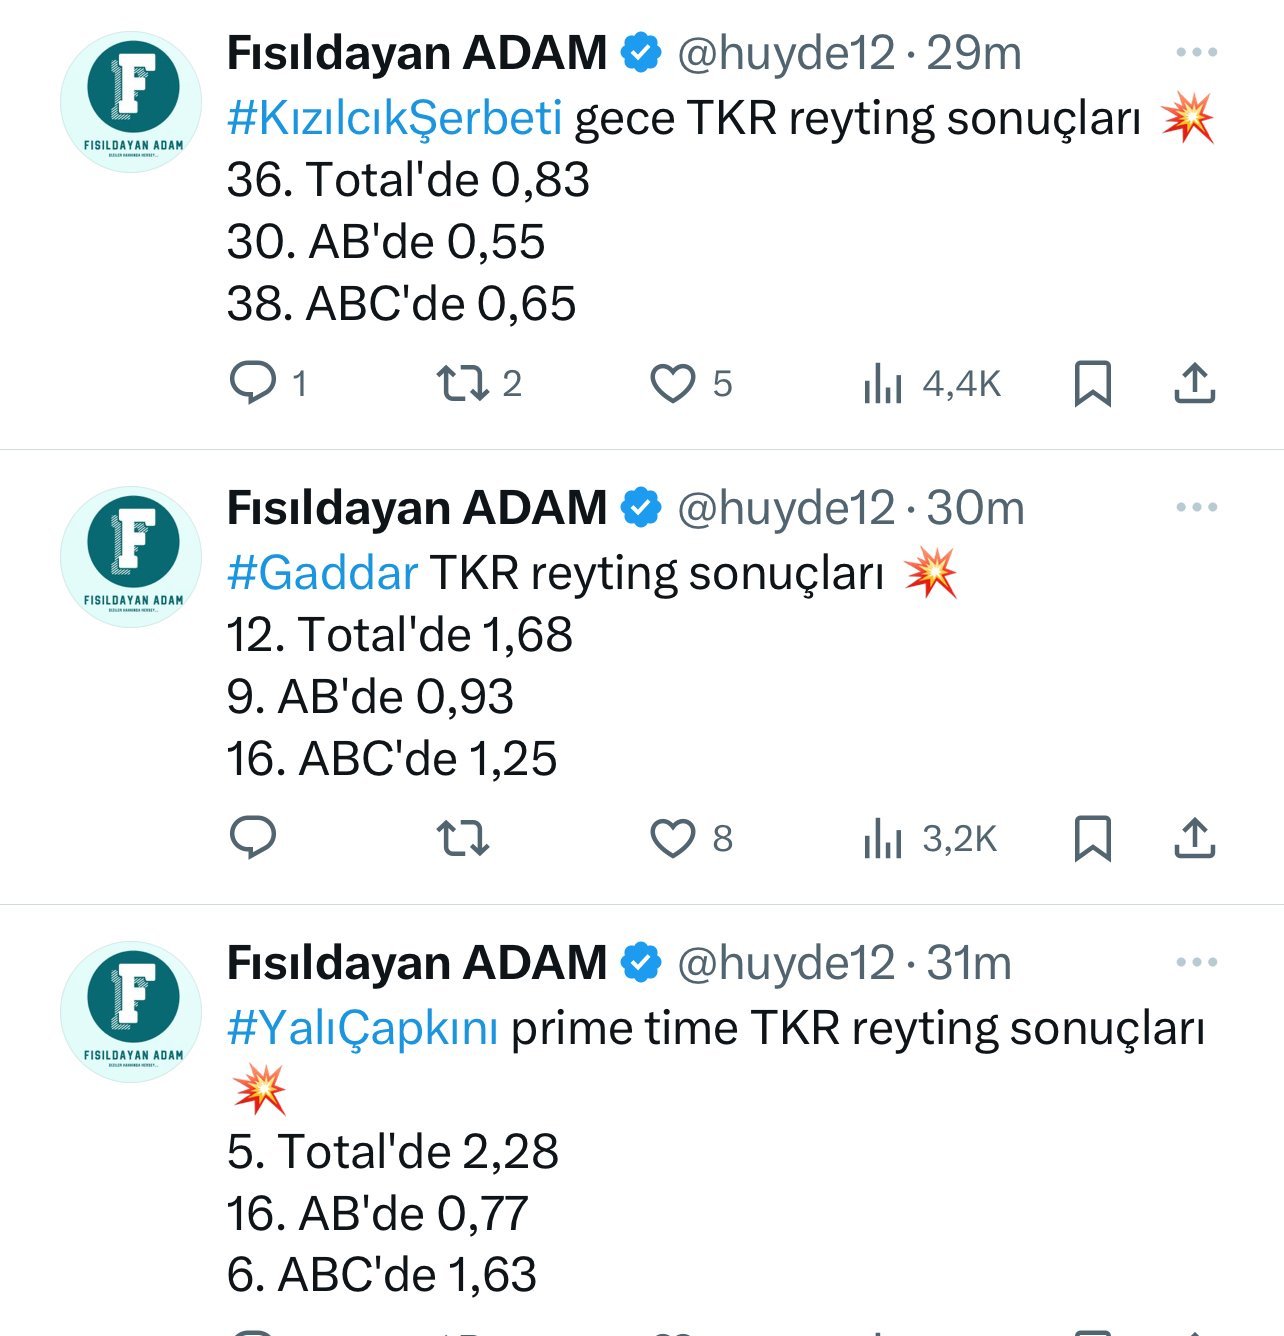The height and width of the screenshot is (1336, 1284).
Task: Open the #YalıÇapkını hashtag
Action: (362, 1028)
